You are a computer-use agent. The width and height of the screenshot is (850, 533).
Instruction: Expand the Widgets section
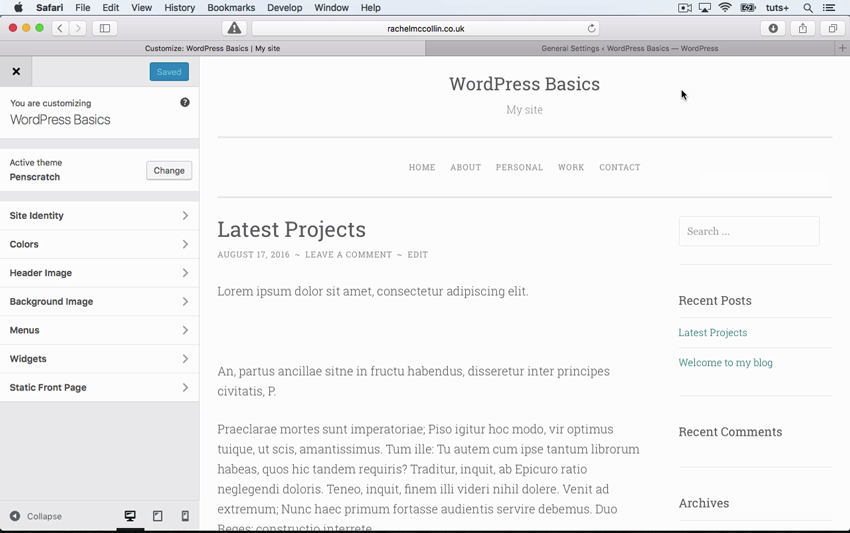click(99, 359)
